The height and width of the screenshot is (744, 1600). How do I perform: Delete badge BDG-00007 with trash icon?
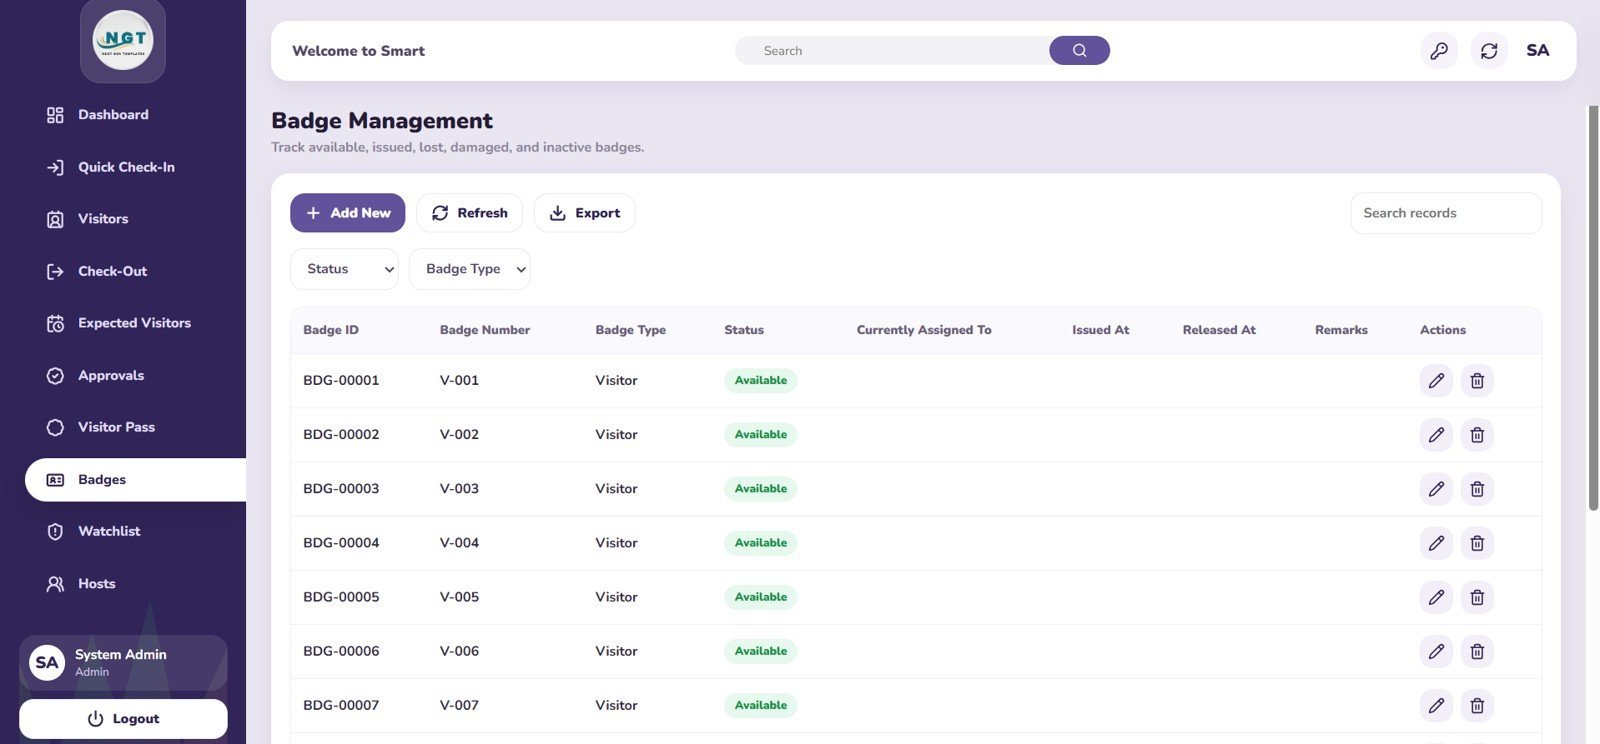[x=1477, y=705]
